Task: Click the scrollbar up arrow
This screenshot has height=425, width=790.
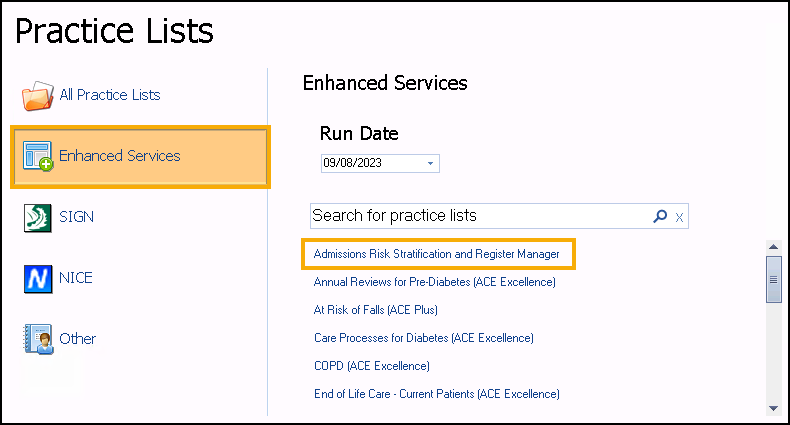Action: [773, 247]
